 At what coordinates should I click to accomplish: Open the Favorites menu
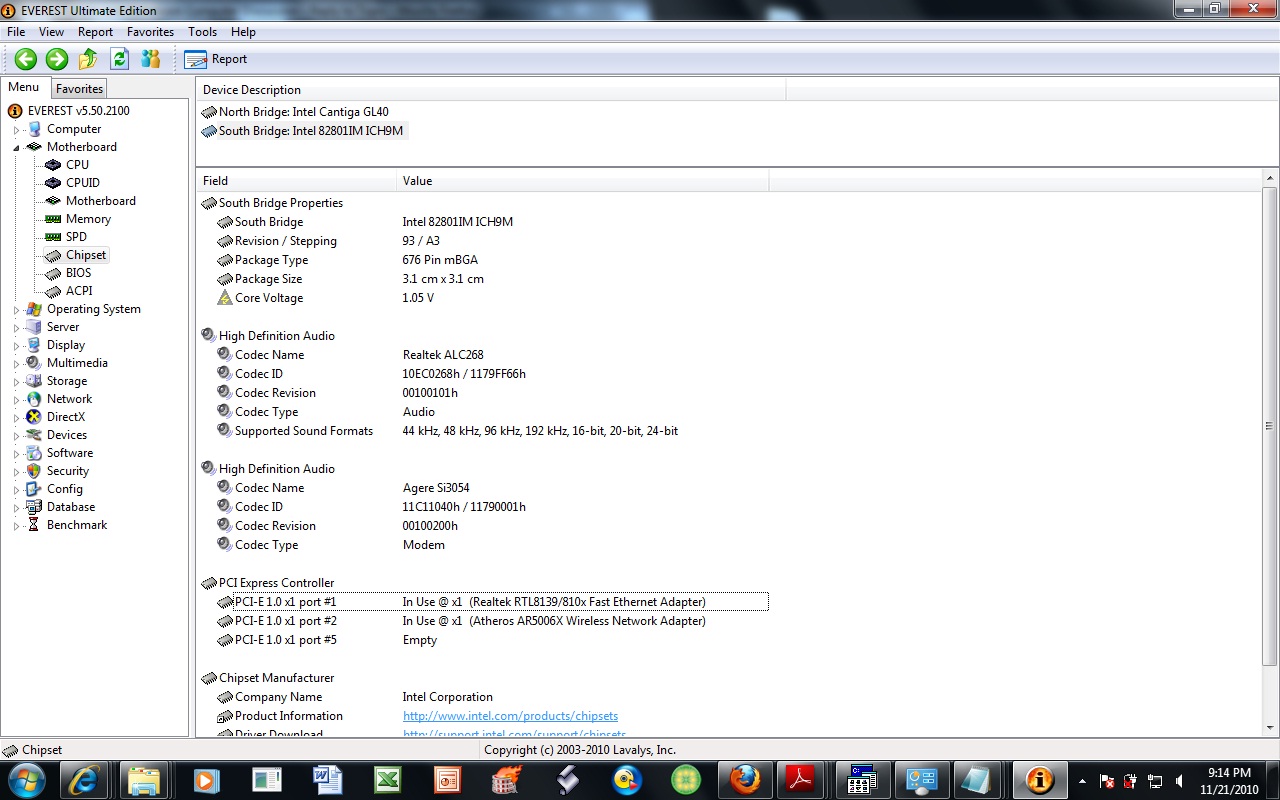click(x=150, y=32)
